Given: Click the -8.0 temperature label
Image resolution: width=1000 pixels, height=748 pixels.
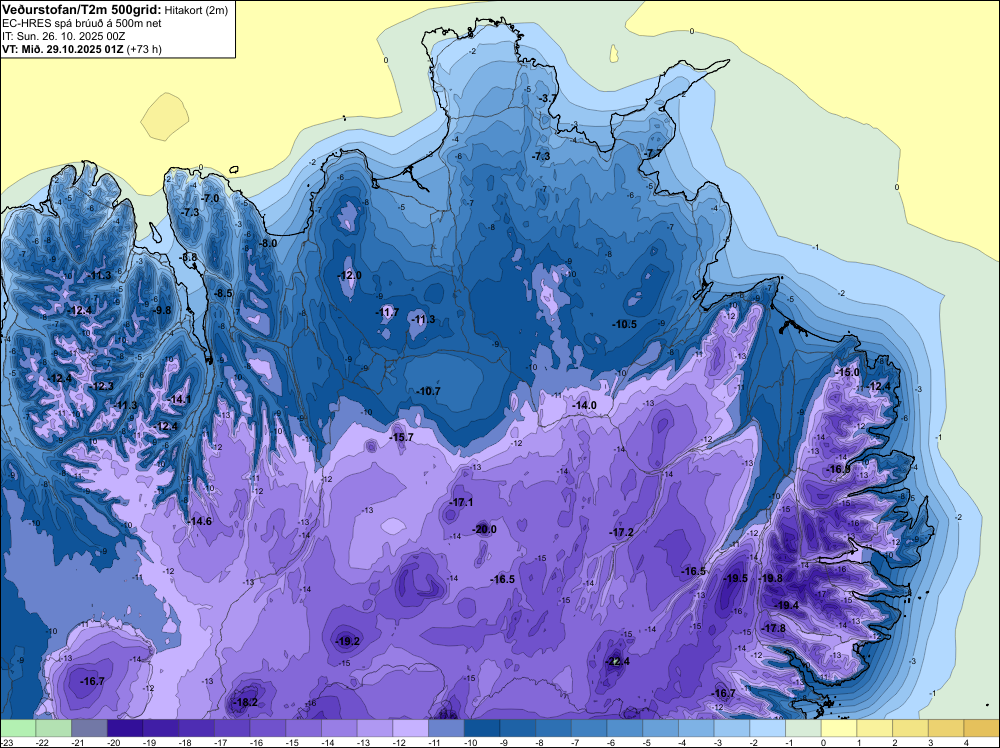Looking at the screenshot, I should coord(268,243).
